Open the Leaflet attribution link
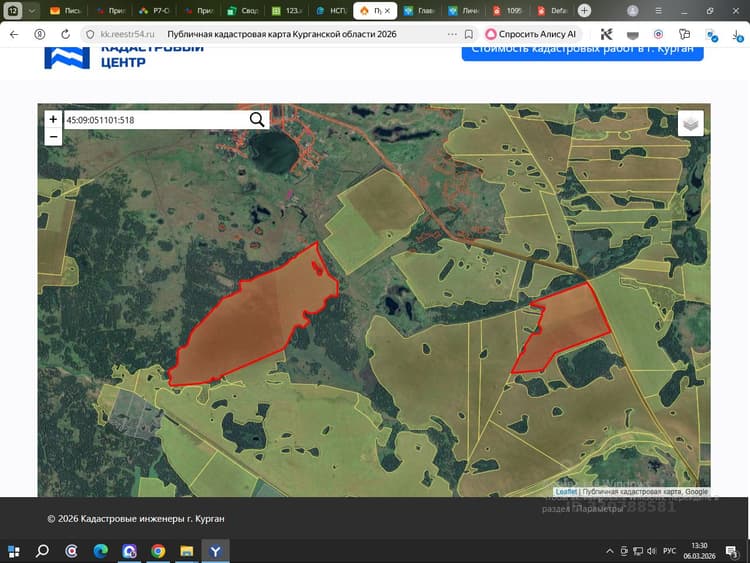The image size is (750, 563). (x=566, y=491)
